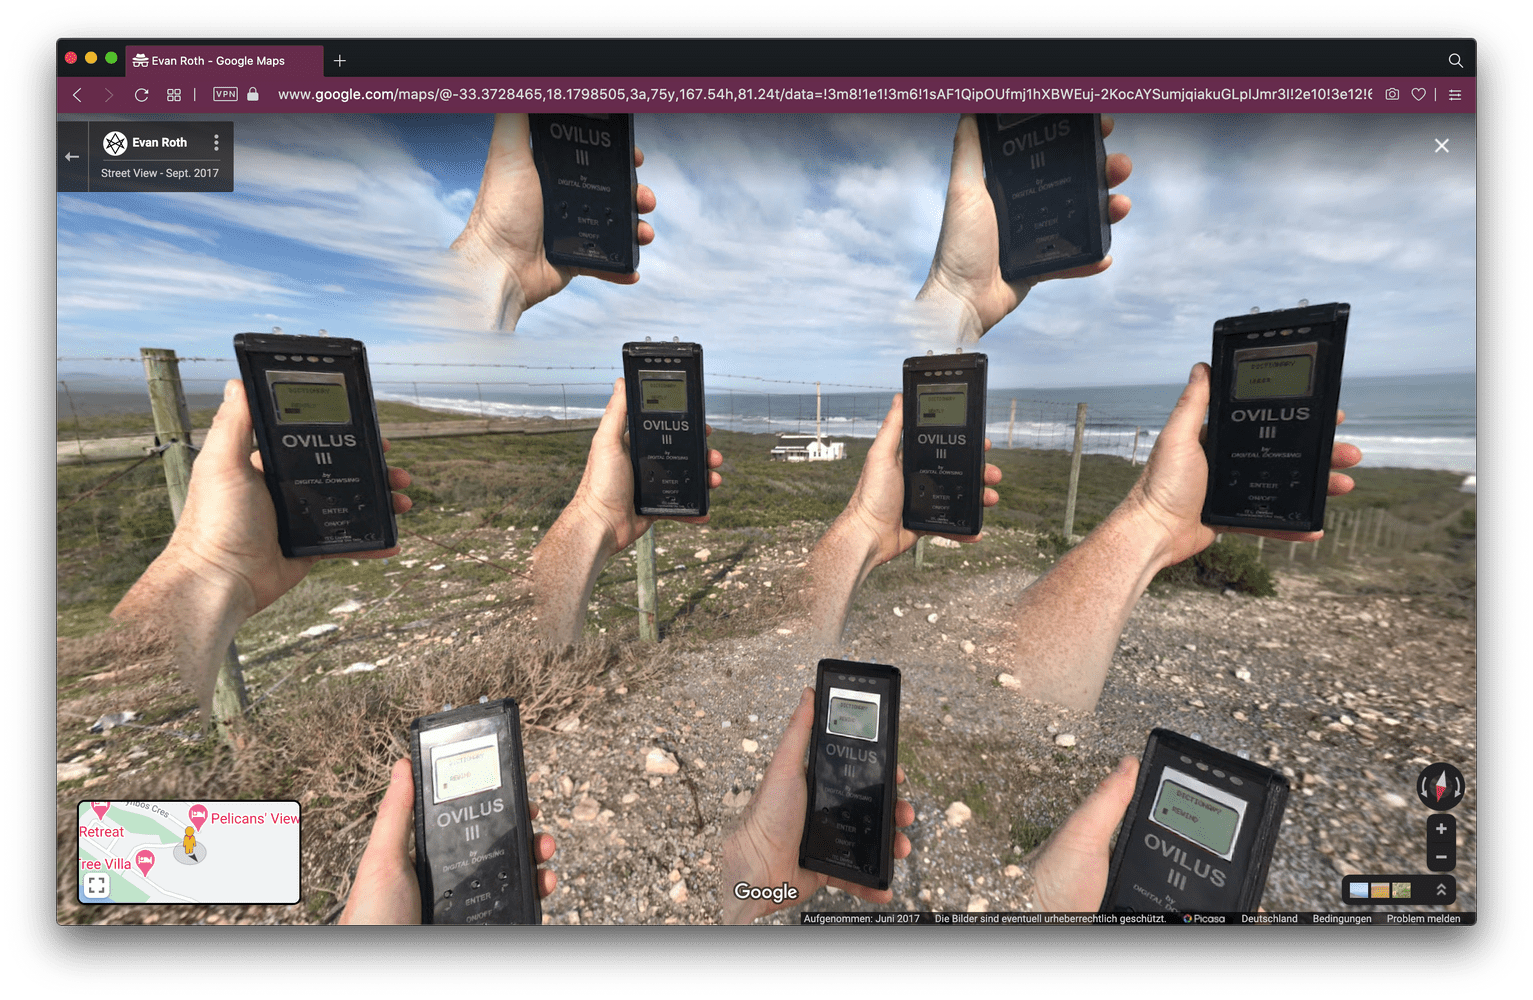Select the Google logo on the imagery
Screen dimensions: 1533x1000
pos(766,891)
